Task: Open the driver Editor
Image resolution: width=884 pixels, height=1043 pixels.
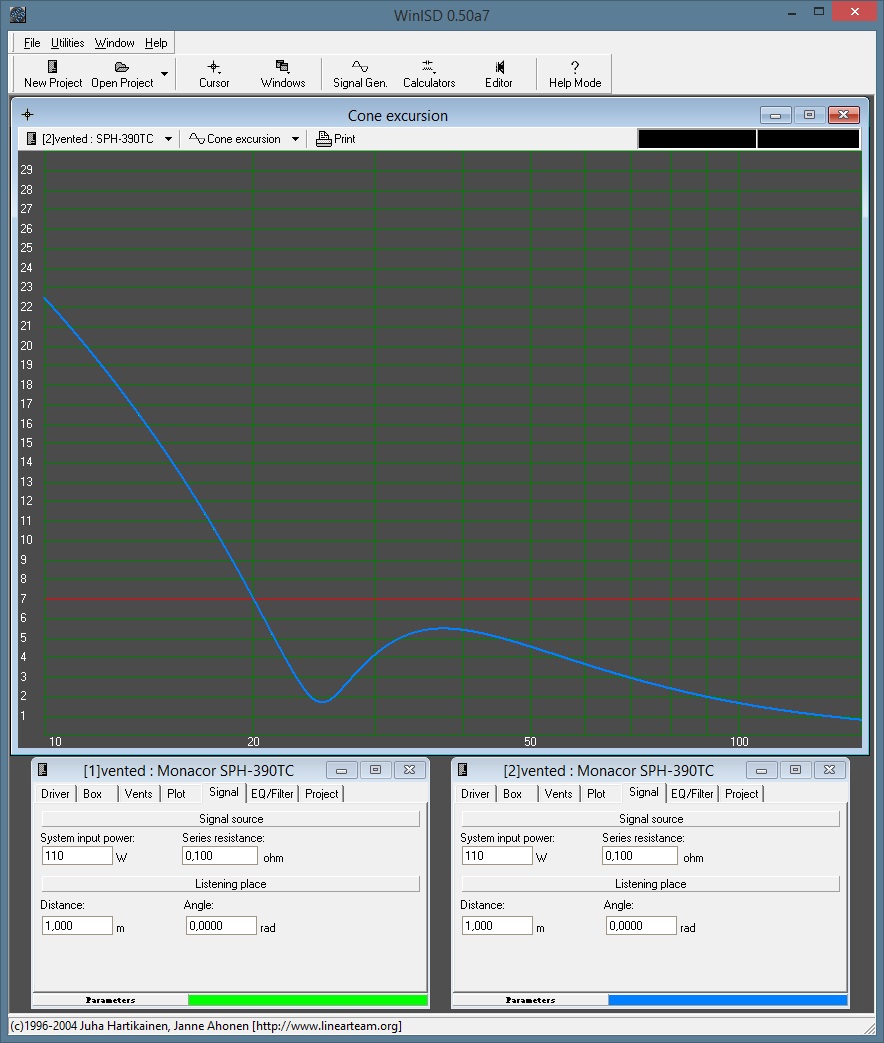Action: 499,67
